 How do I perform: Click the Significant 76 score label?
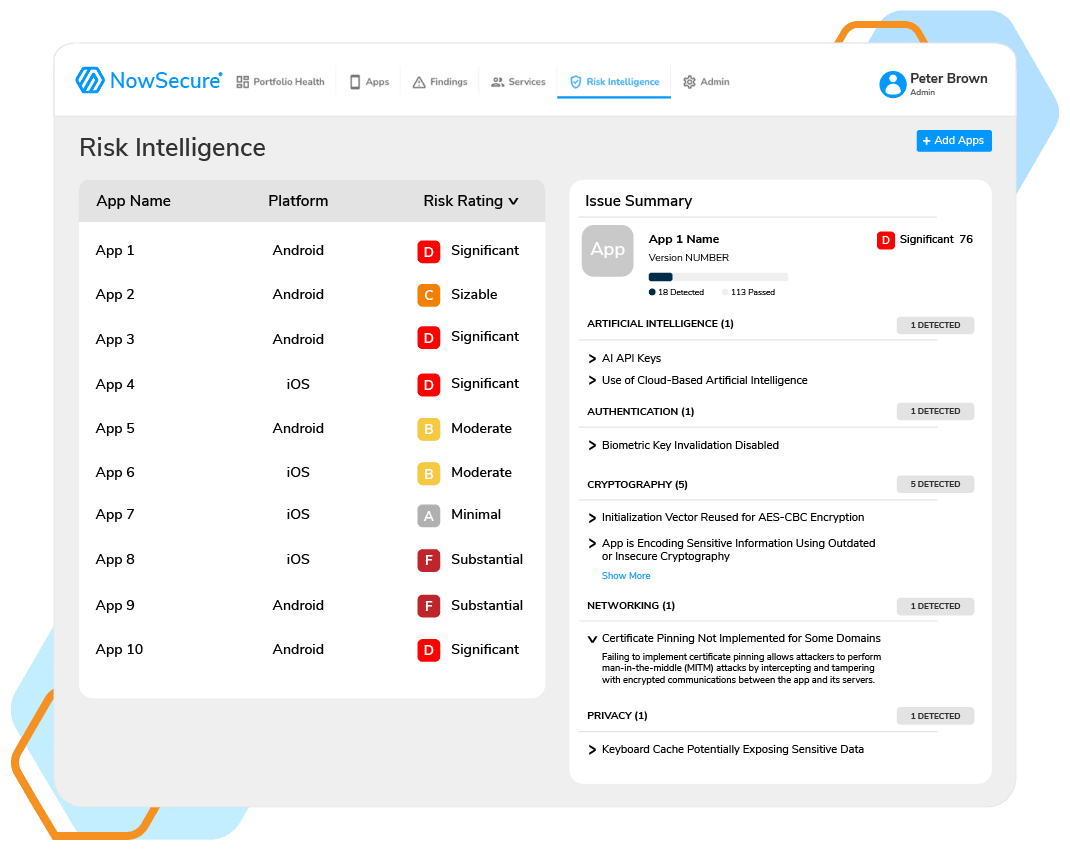coord(936,239)
